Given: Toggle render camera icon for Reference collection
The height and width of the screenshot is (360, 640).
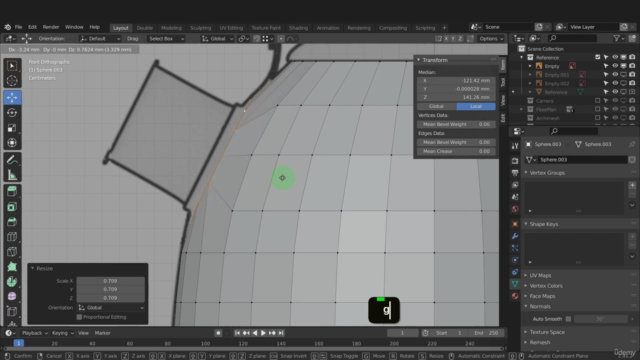Looking at the screenshot, I should pos(632,57).
